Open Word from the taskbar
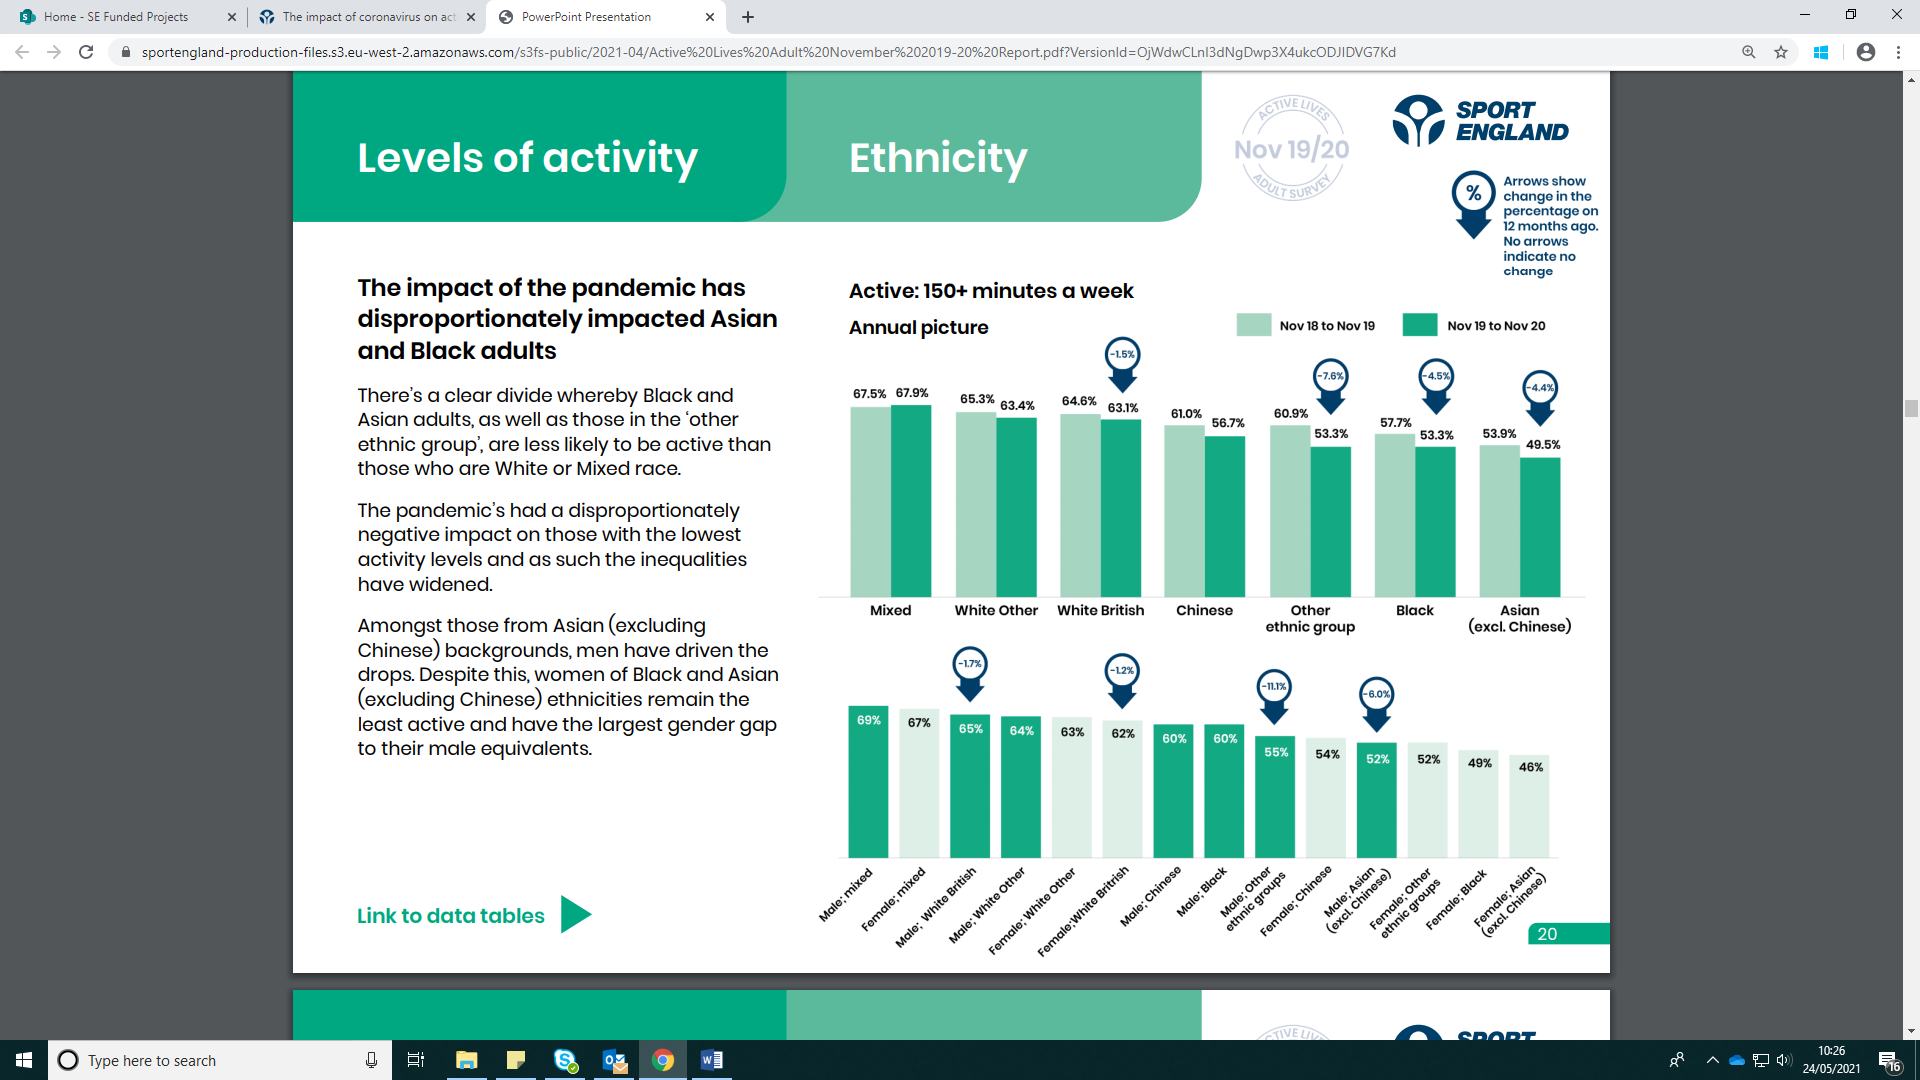This screenshot has width=1920, height=1080. pyautogui.click(x=712, y=1060)
